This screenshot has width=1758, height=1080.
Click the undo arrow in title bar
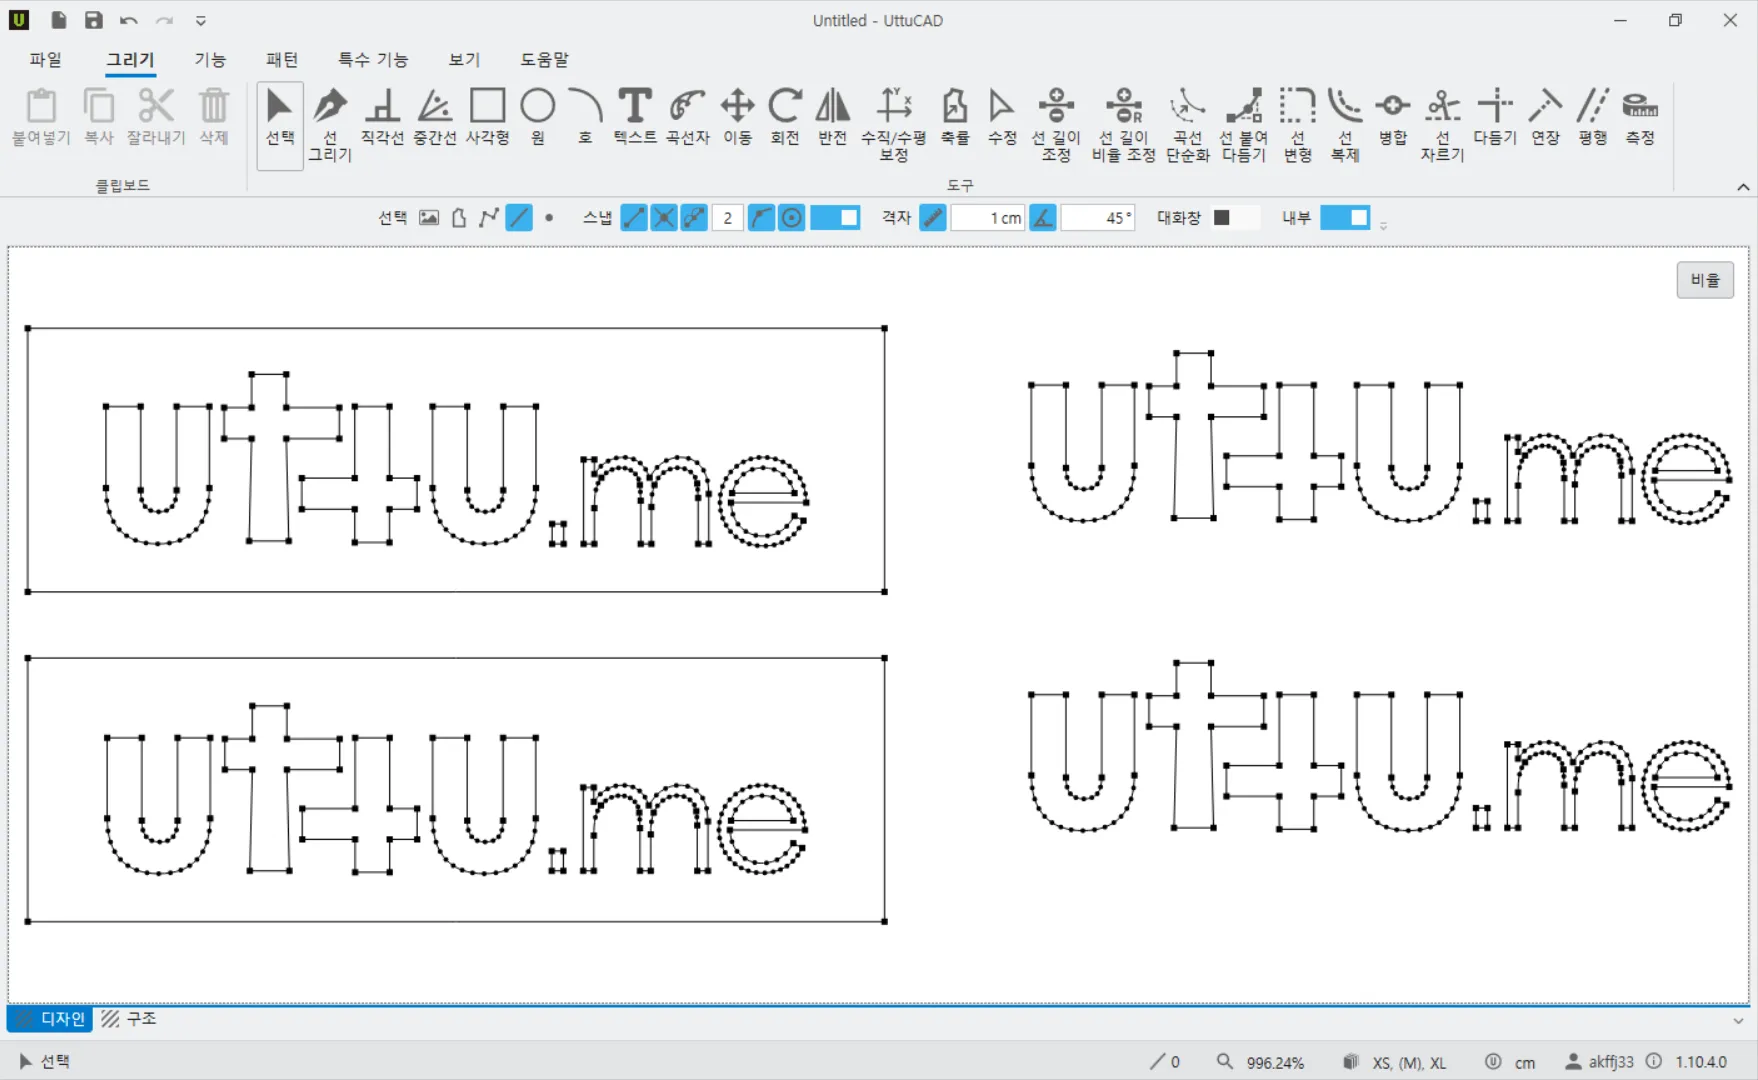(x=129, y=20)
